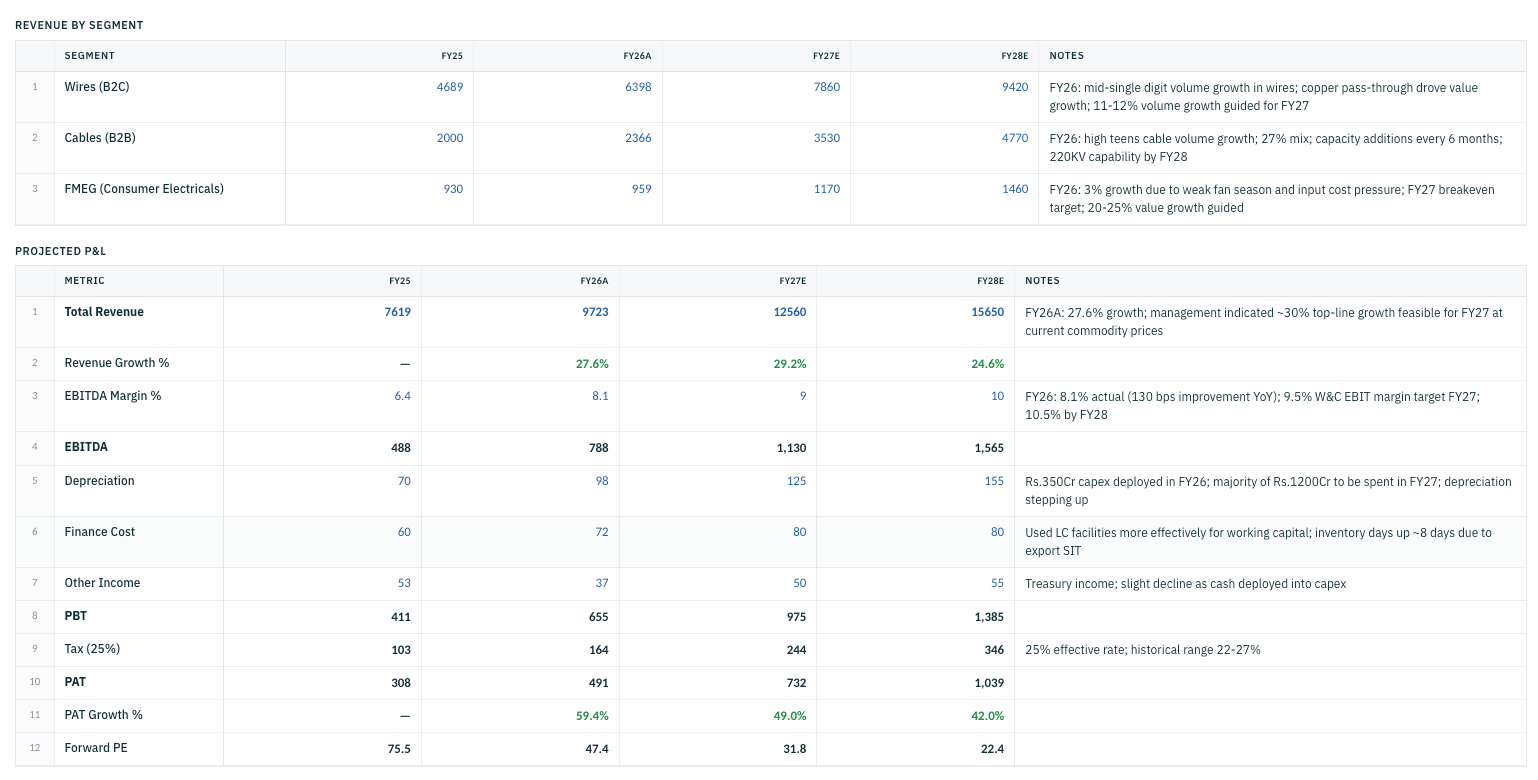
Task: Click the NOTES header in Revenue by Segment
Action: [1066, 56]
